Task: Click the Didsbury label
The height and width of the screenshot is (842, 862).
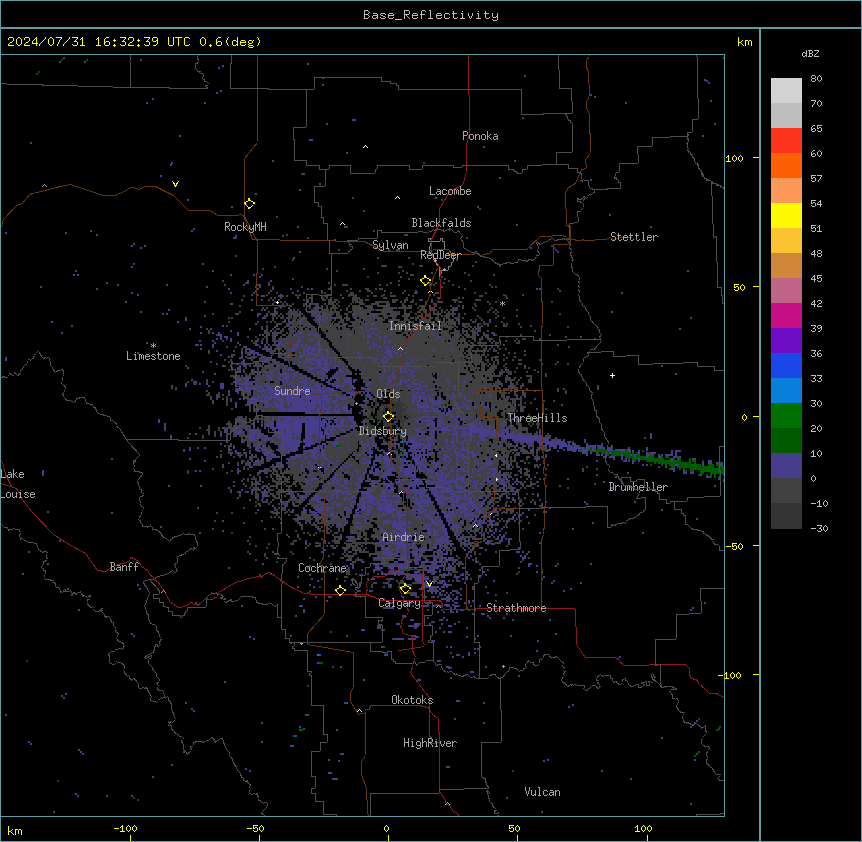Action: coord(383,431)
